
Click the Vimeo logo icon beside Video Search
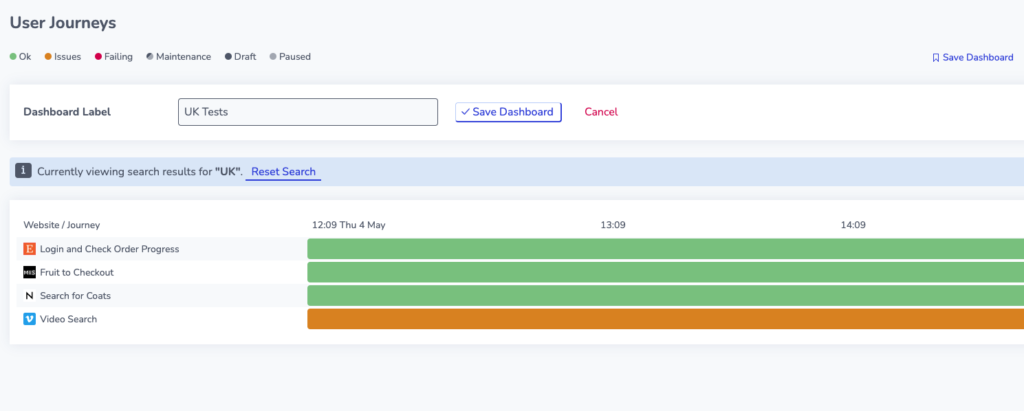(29, 320)
